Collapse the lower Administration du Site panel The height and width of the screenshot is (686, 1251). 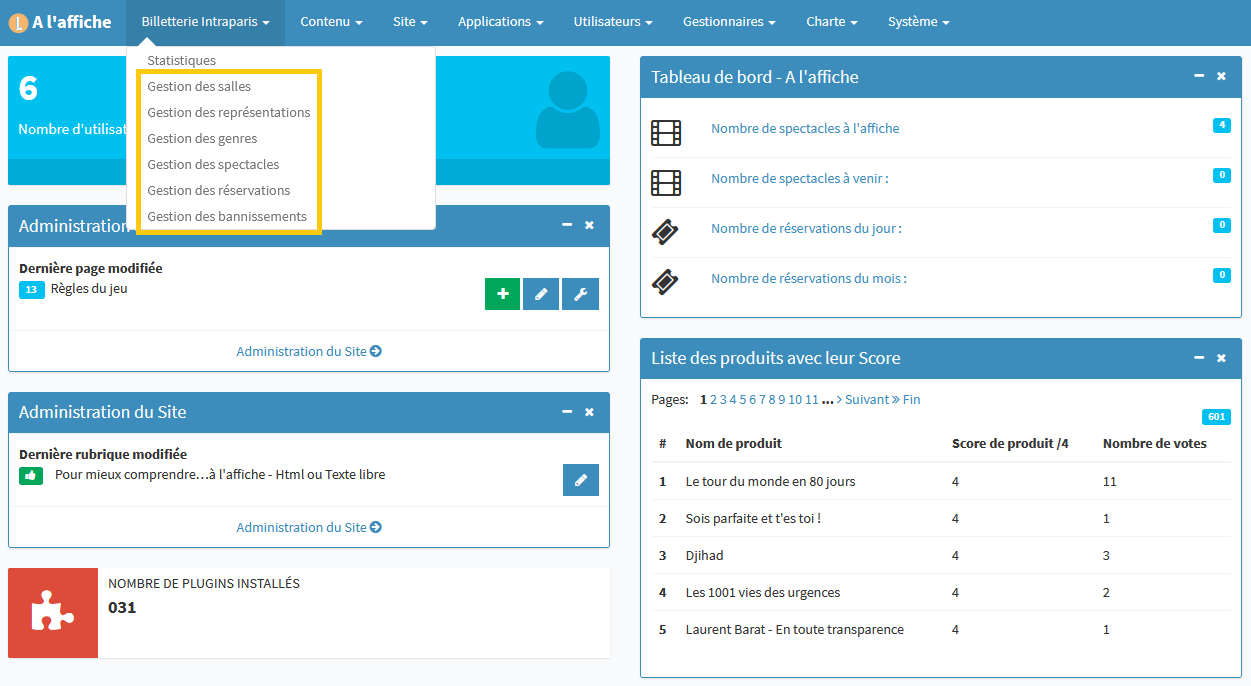click(x=567, y=411)
